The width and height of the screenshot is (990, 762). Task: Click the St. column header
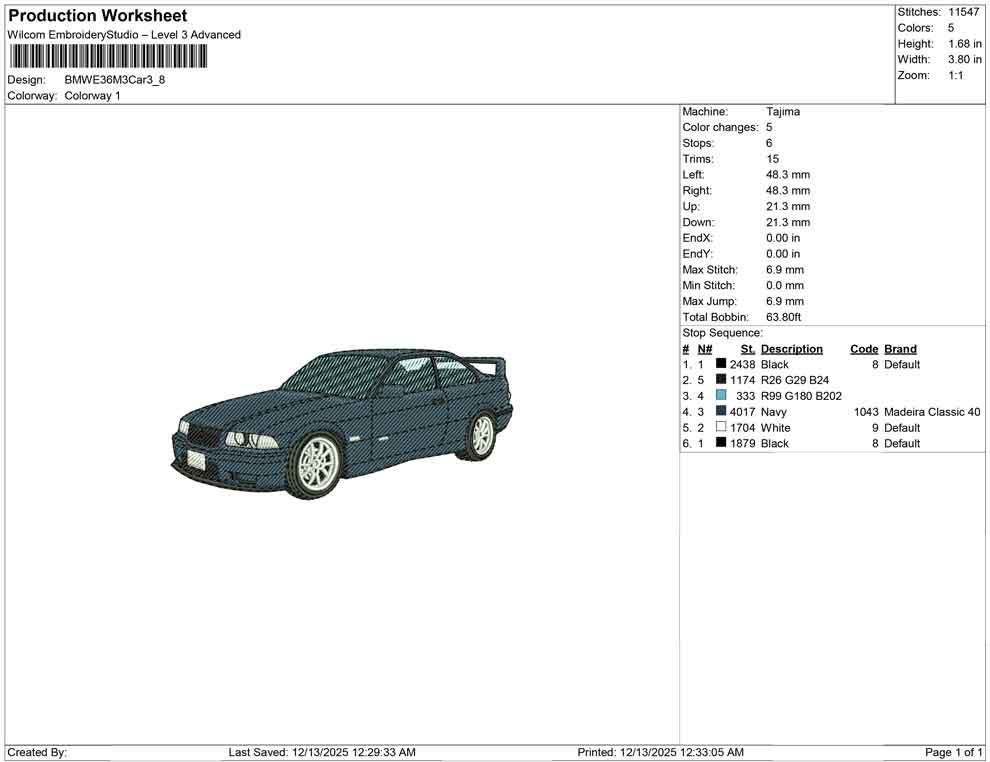[x=747, y=348]
